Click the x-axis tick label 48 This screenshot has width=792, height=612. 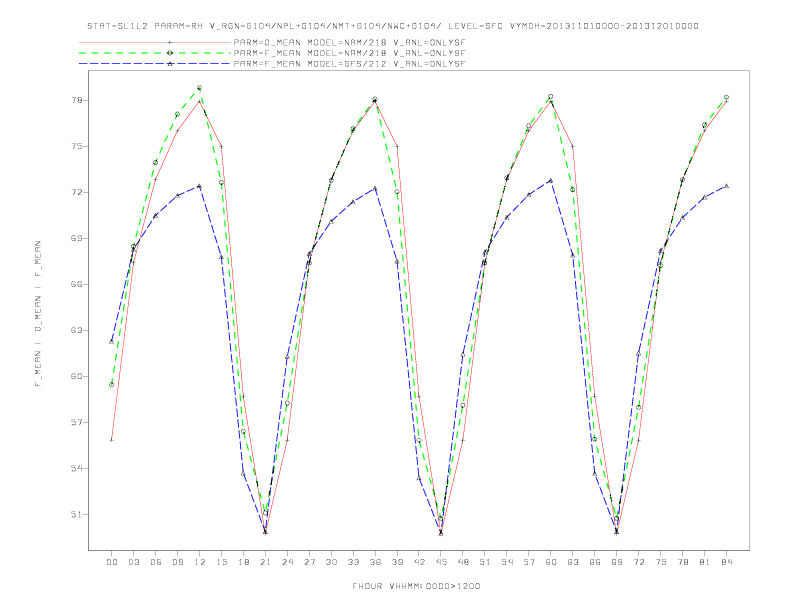[463, 562]
